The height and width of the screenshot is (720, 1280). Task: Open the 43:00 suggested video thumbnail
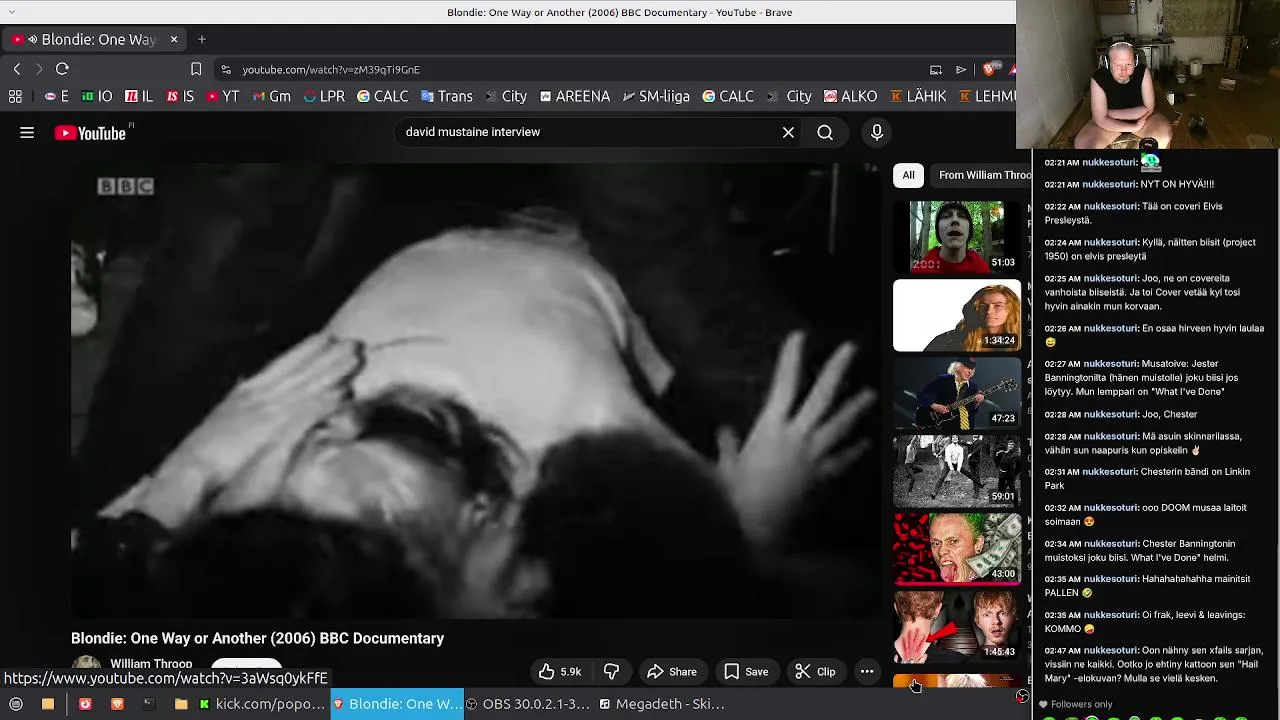click(957, 549)
